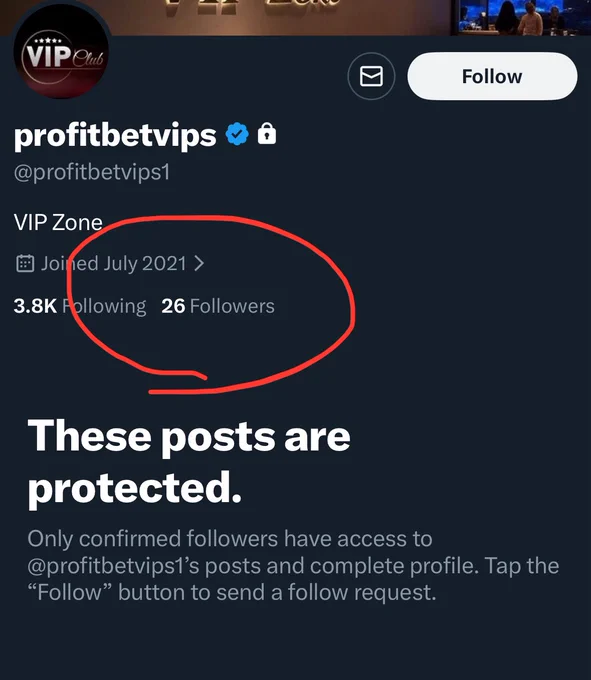
Task: View the 3.8K Following list
Action: pos(80,306)
